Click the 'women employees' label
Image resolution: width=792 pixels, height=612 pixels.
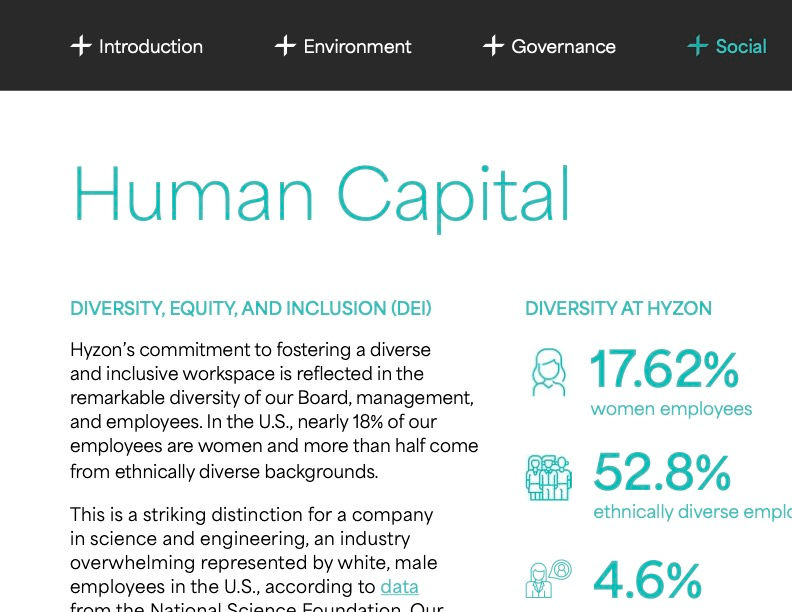671,409
